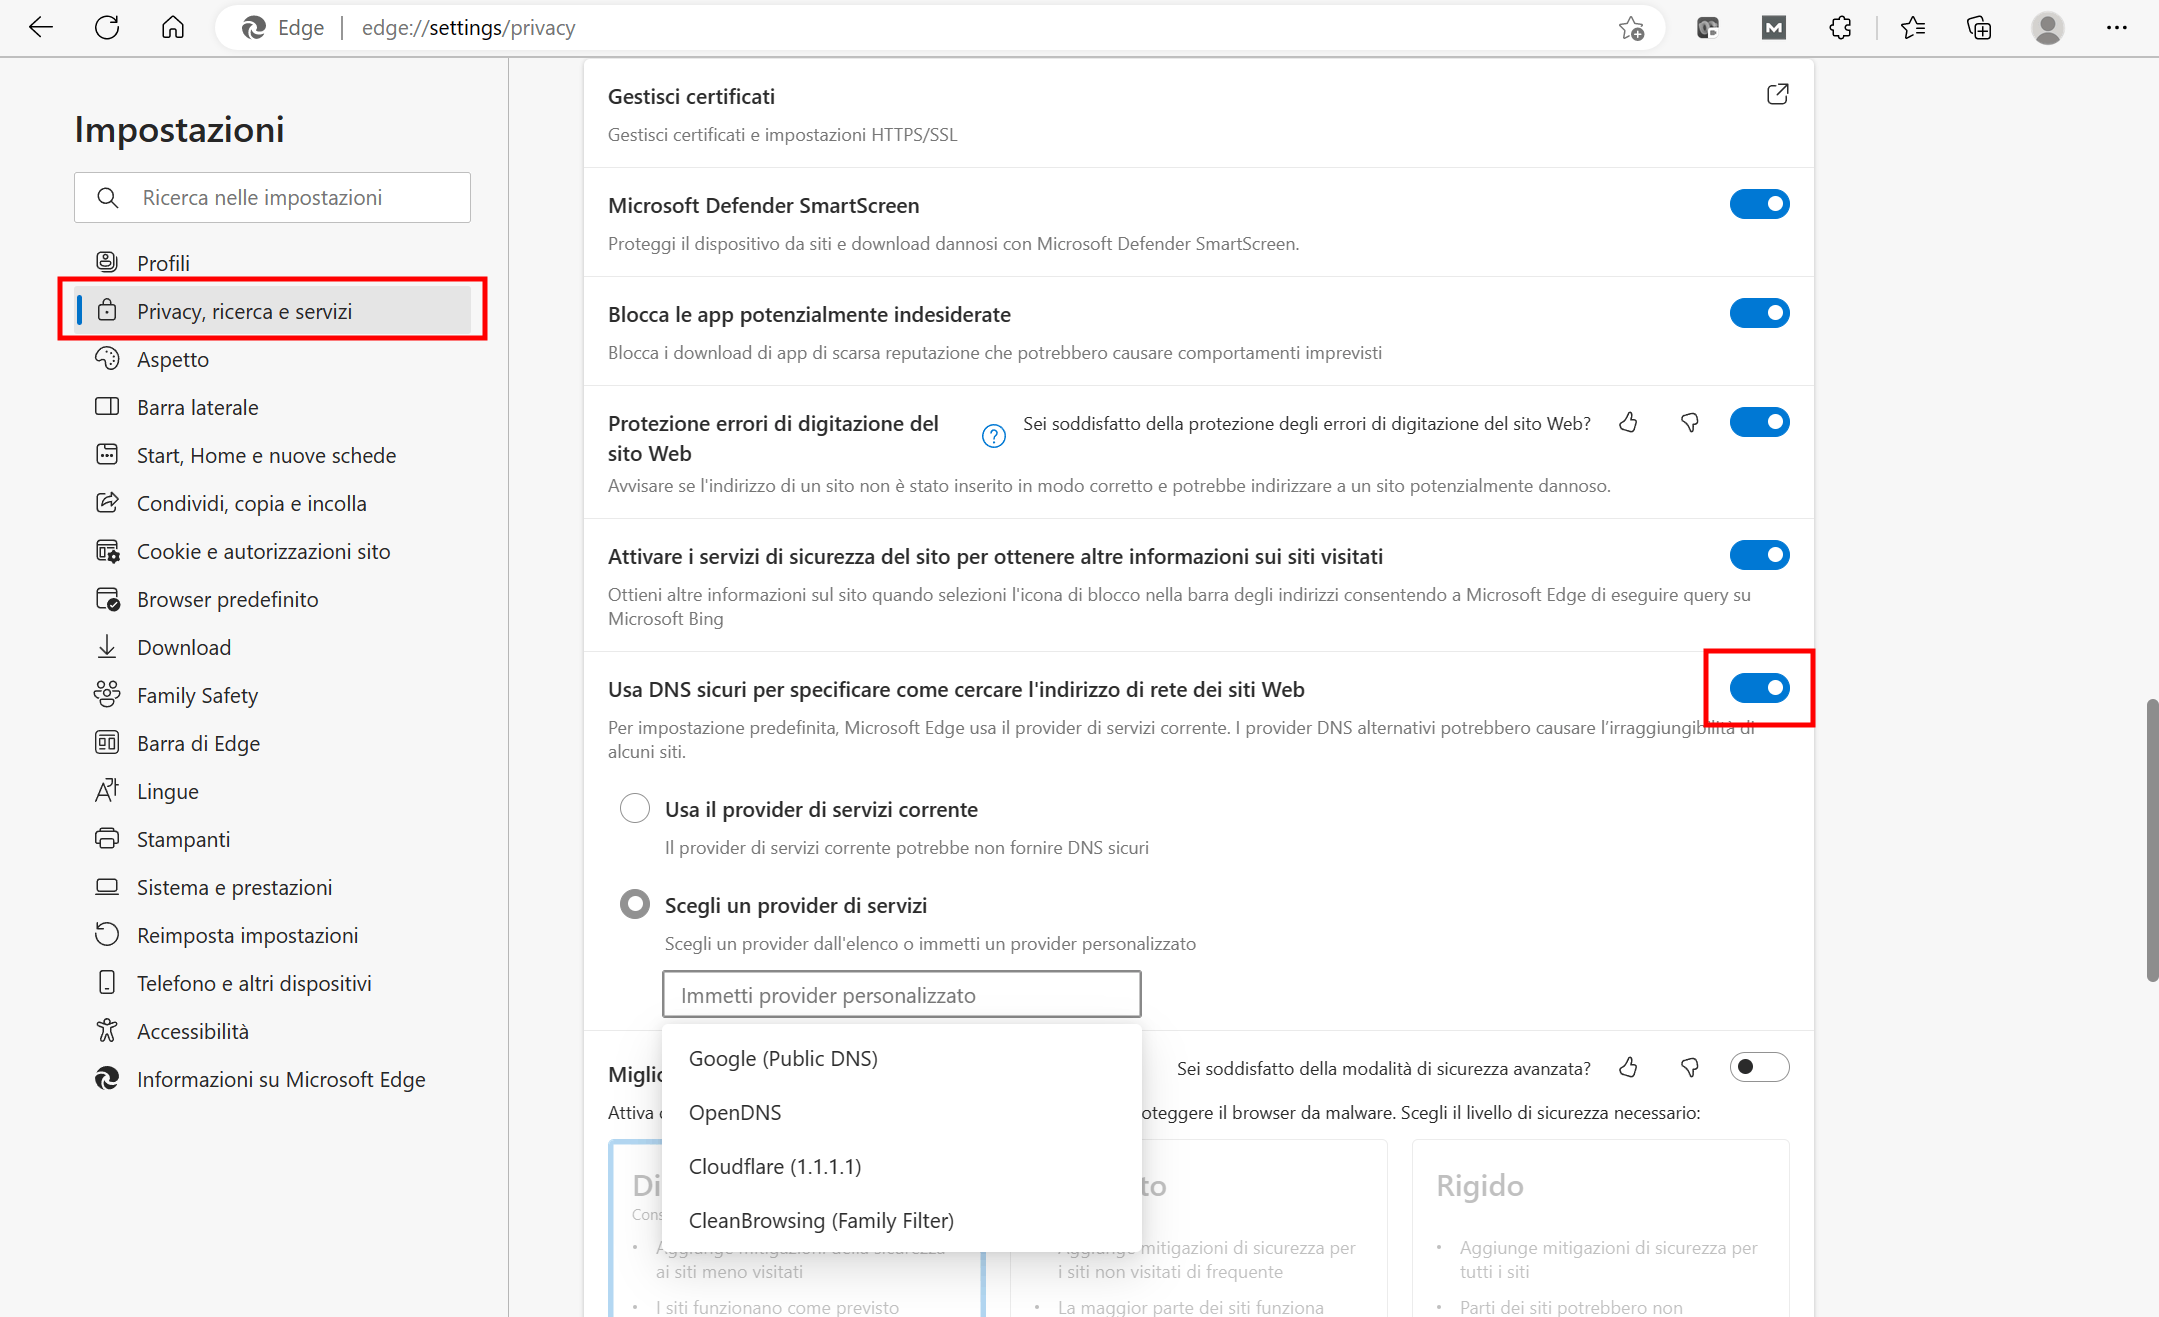
Task: Open 'Privacy, ricerca e servizi' section
Action: 244,310
